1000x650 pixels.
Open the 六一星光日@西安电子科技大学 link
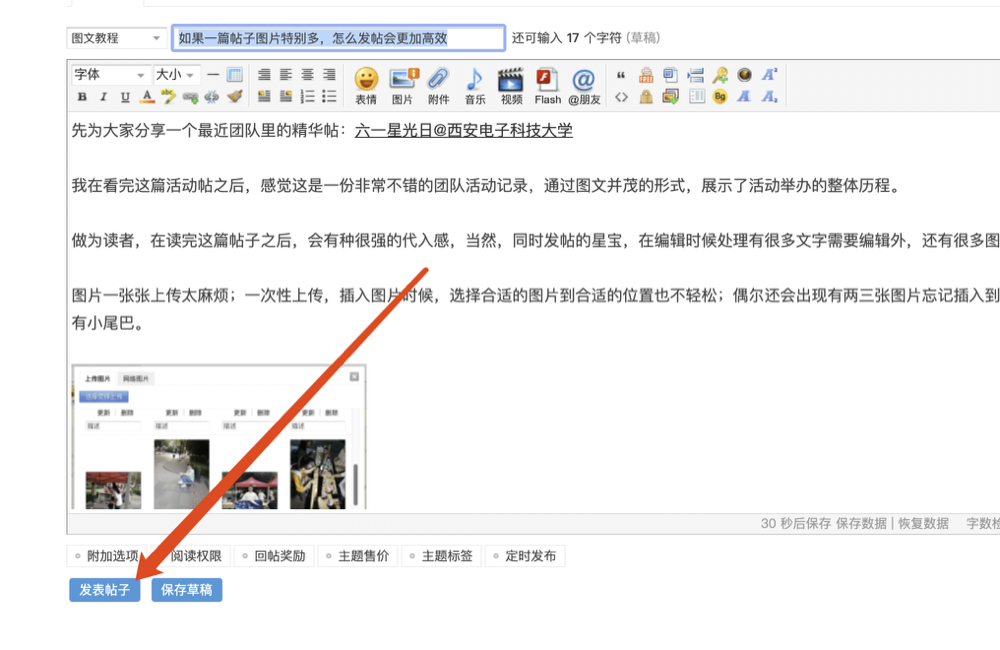(x=464, y=131)
